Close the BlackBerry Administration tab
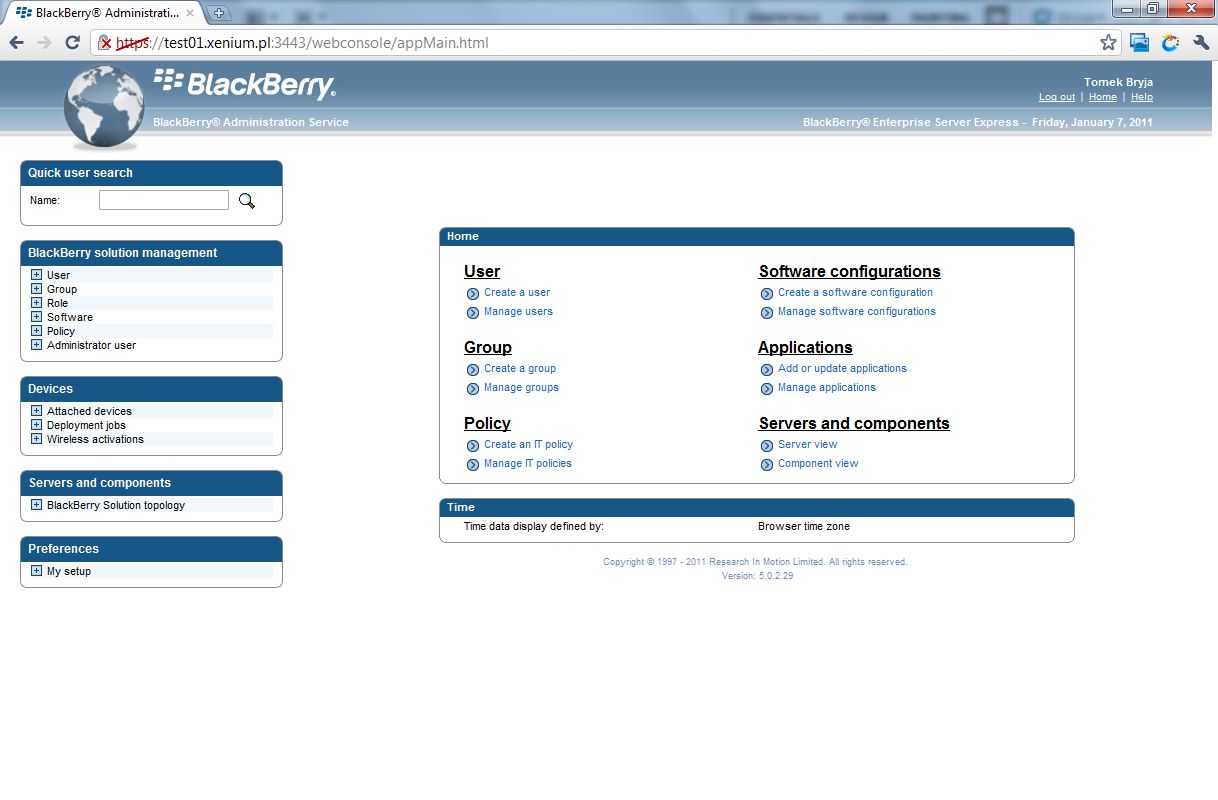This screenshot has width=1218, height=800. (x=190, y=13)
